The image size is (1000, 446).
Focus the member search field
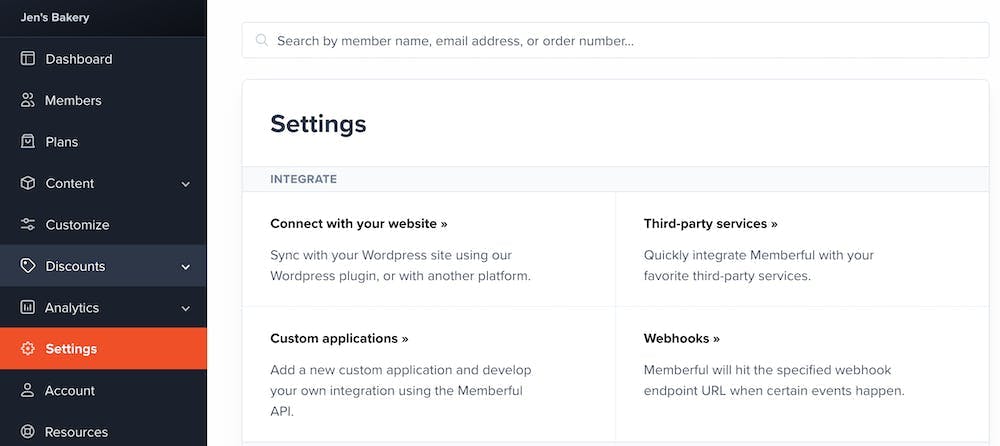[620, 41]
